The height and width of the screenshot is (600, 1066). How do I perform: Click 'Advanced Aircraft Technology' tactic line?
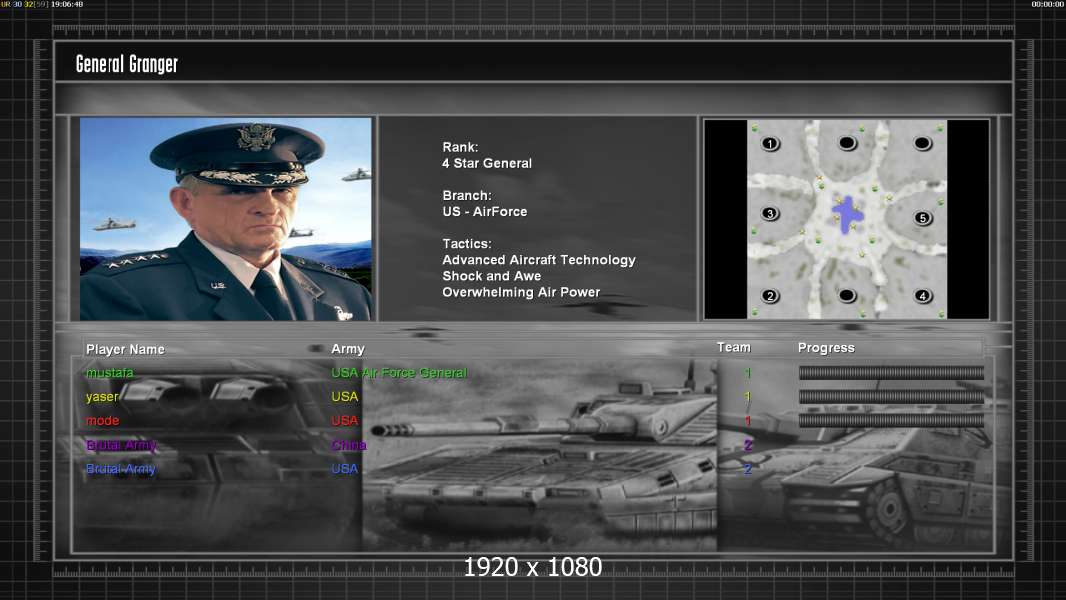tap(539, 260)
